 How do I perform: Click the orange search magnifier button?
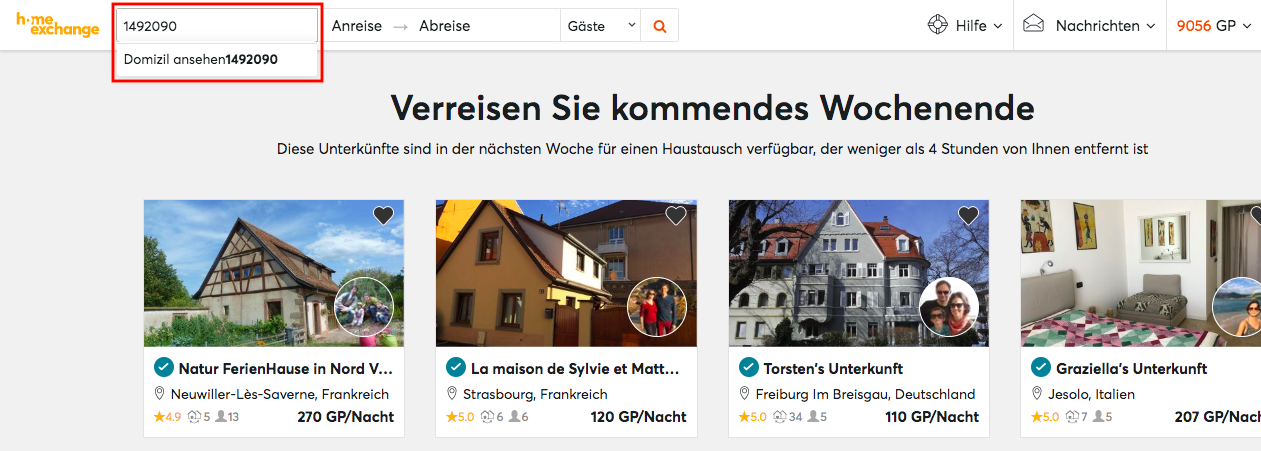click(660, 26)
